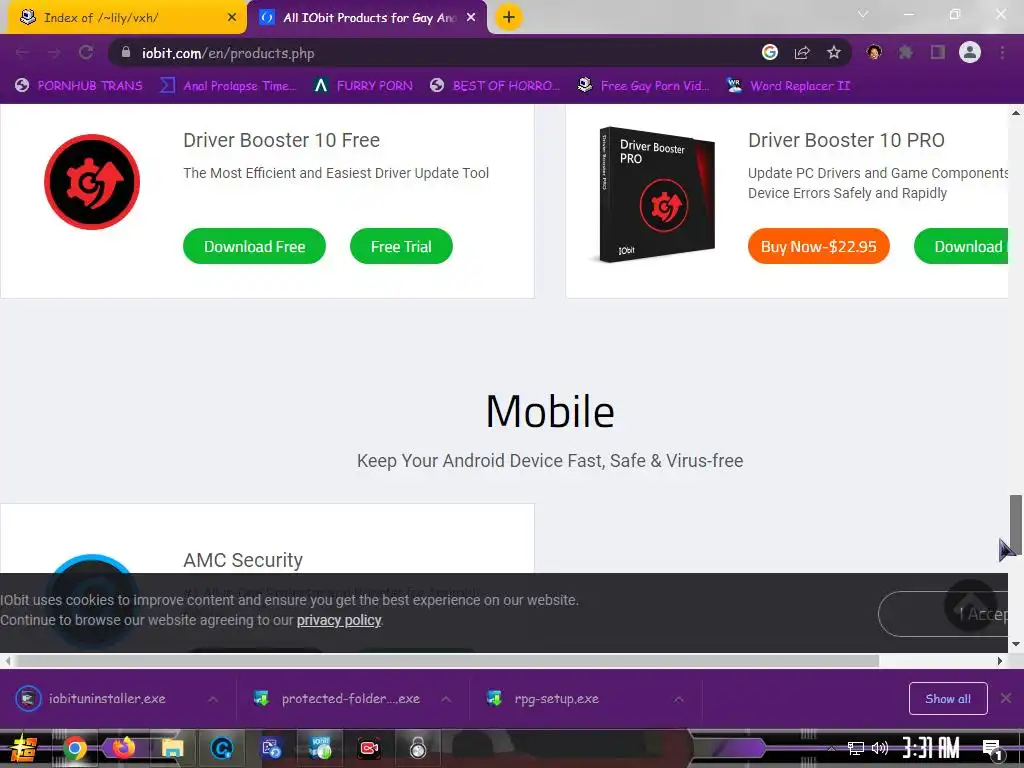1024x768 pixels.
Task: Bookmark this page with the star icon
Action: [834, 53]
